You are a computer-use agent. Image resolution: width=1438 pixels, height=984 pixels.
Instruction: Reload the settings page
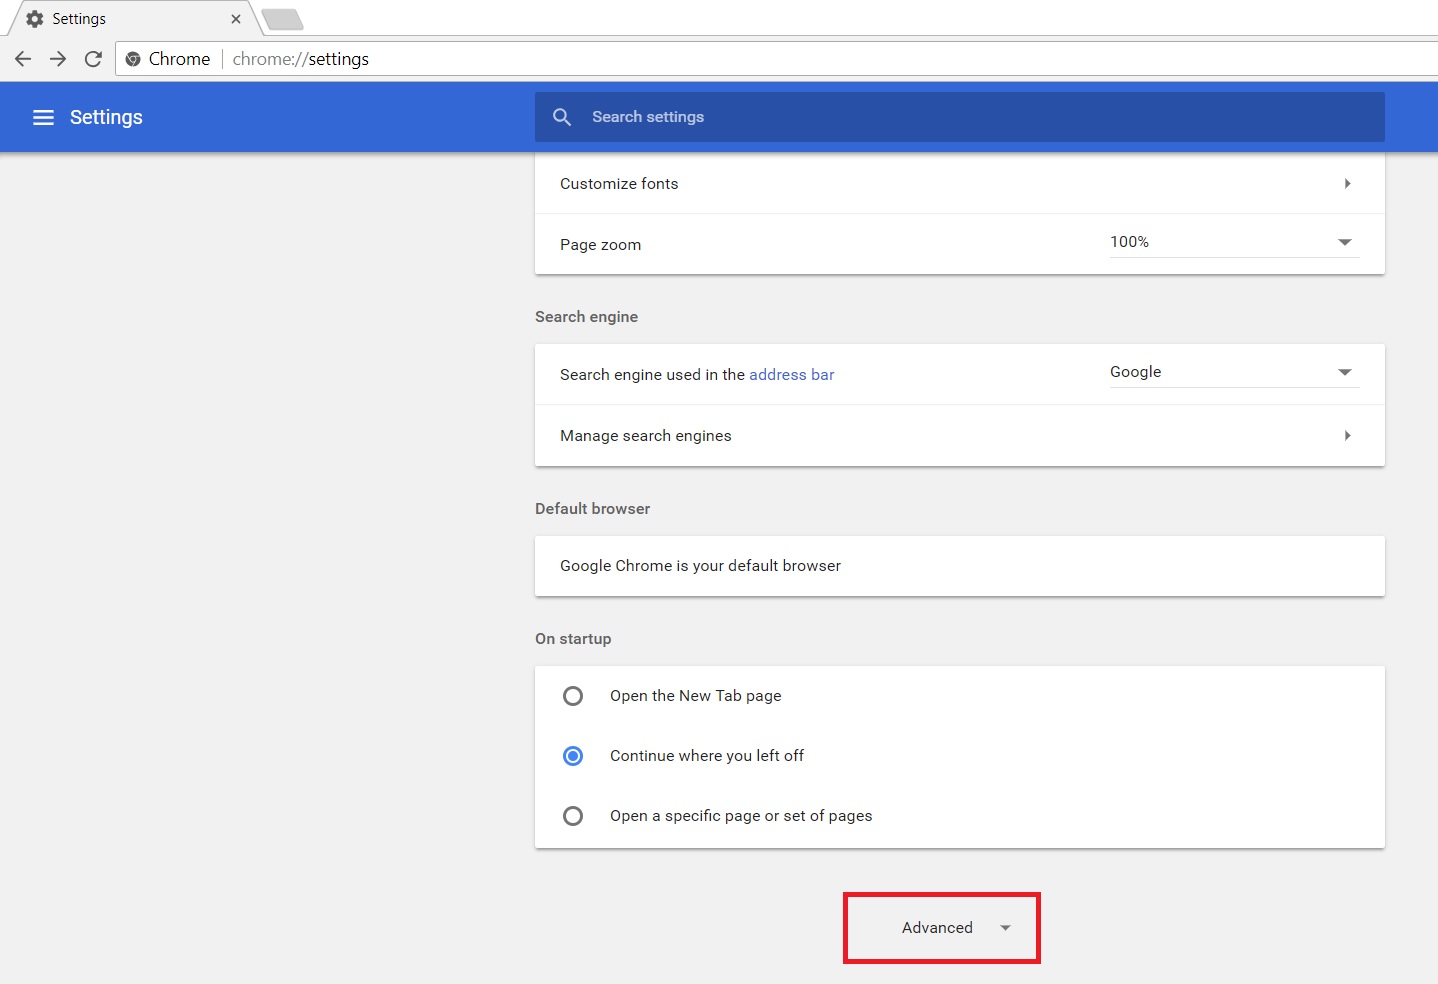click(93, 59)
